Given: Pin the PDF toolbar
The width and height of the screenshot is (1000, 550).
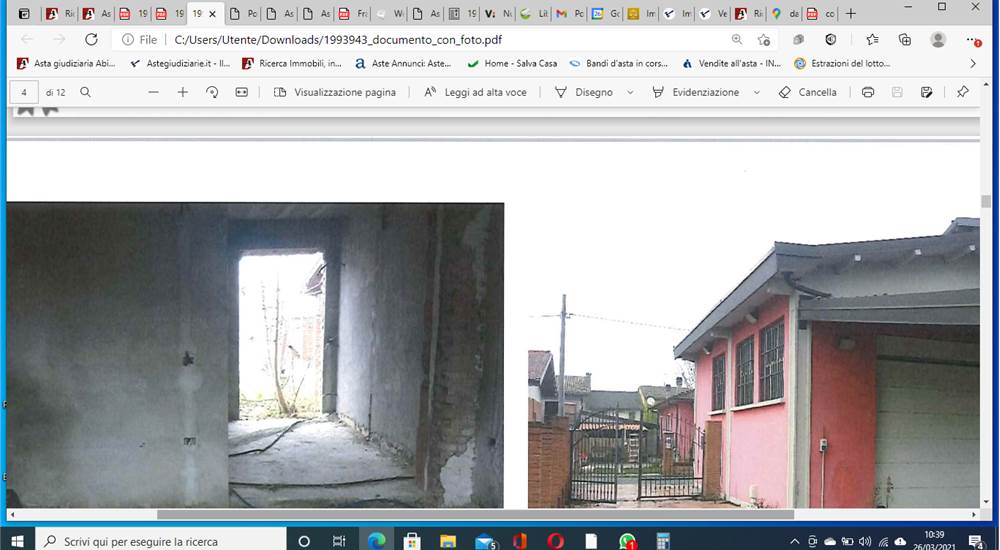Looking at the screenshot, I should coord(962,93).
